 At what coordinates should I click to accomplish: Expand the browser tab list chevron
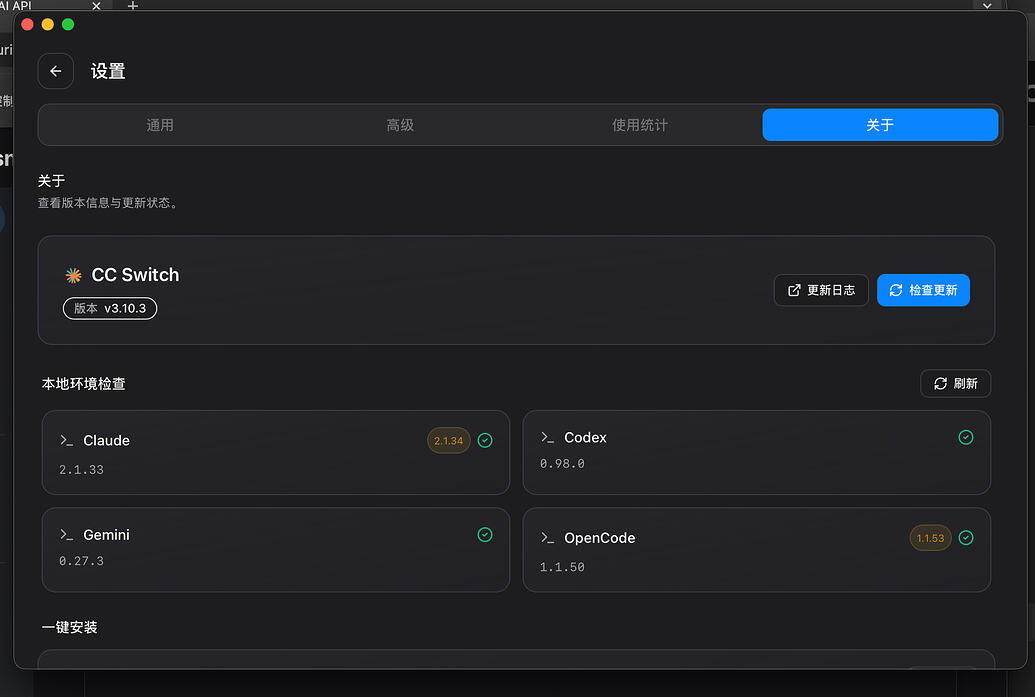click(x=987, y=5)
